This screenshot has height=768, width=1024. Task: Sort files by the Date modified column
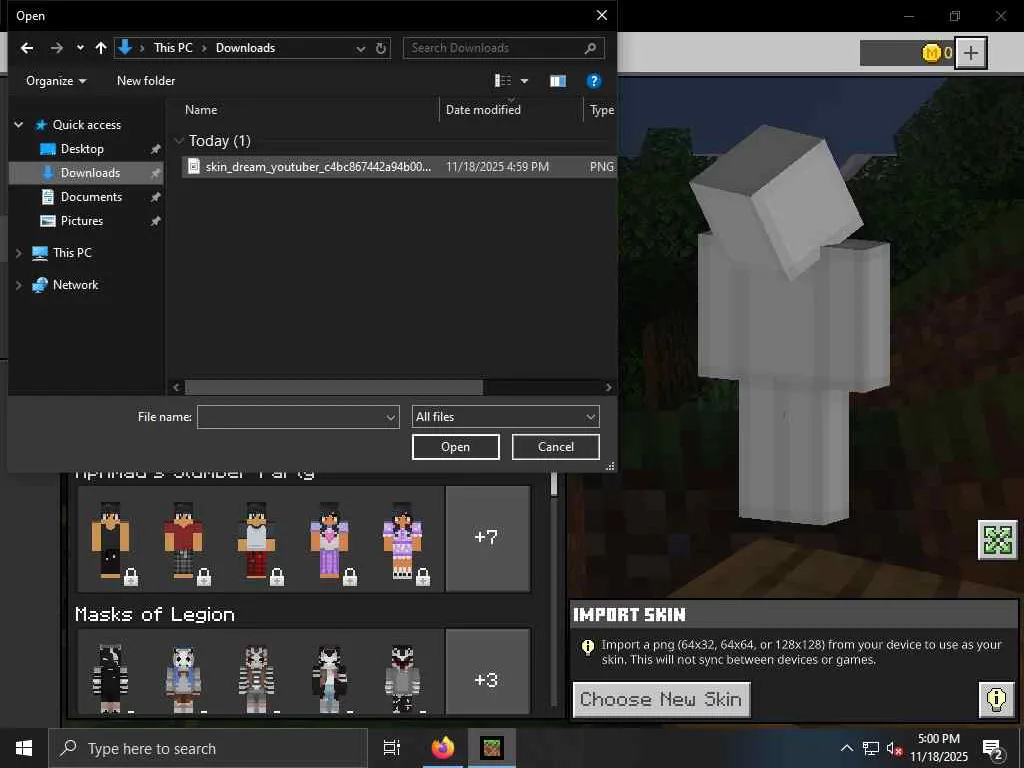point(483,110)
